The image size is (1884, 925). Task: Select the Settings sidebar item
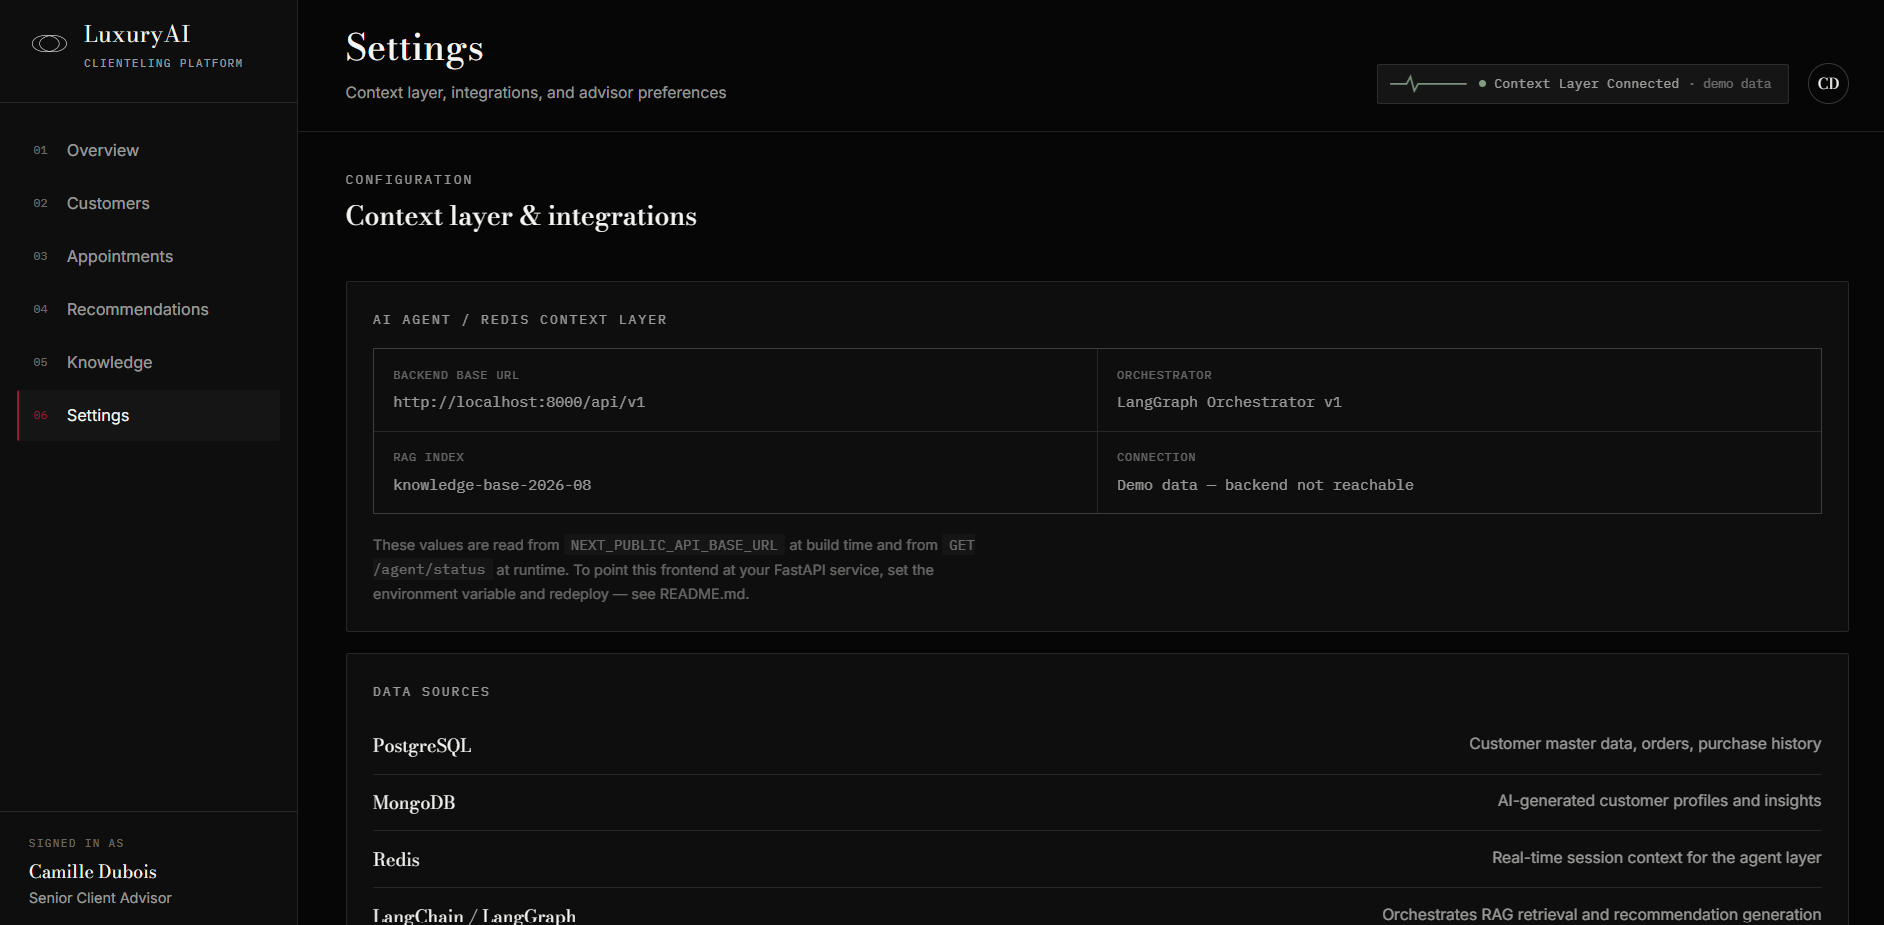[x=148, y=415]
